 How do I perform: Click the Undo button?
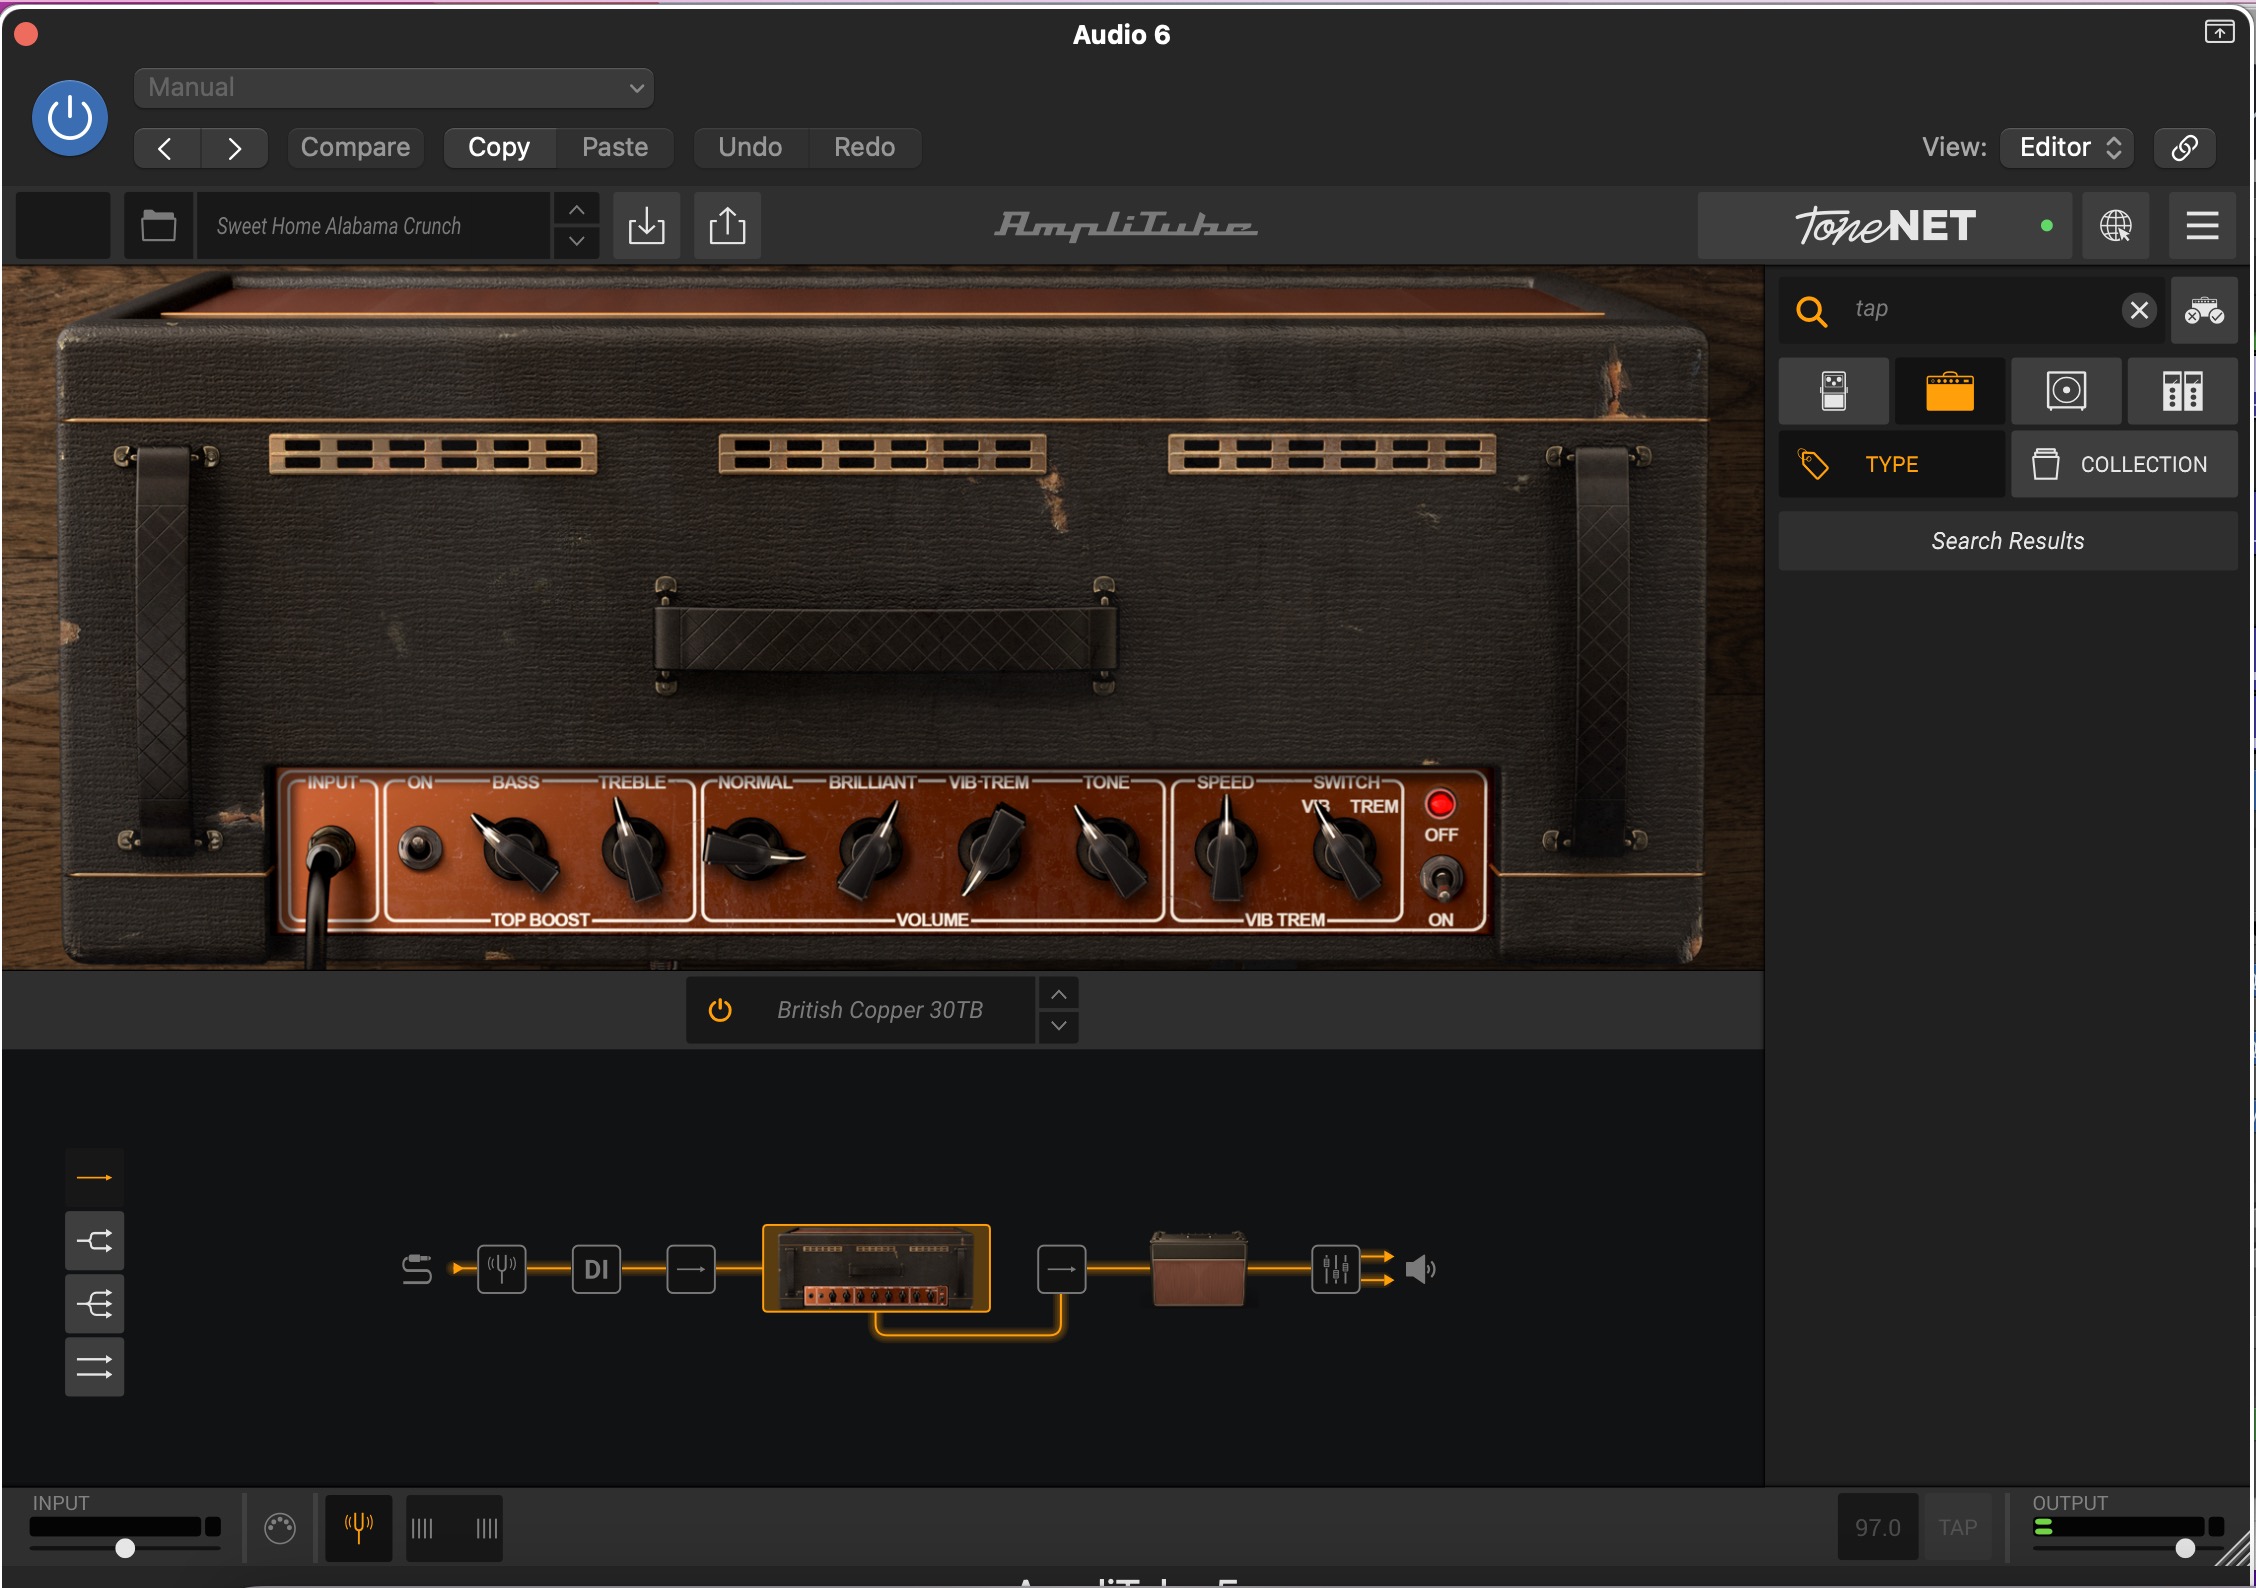pyautogui.click(x=750, y=147)
